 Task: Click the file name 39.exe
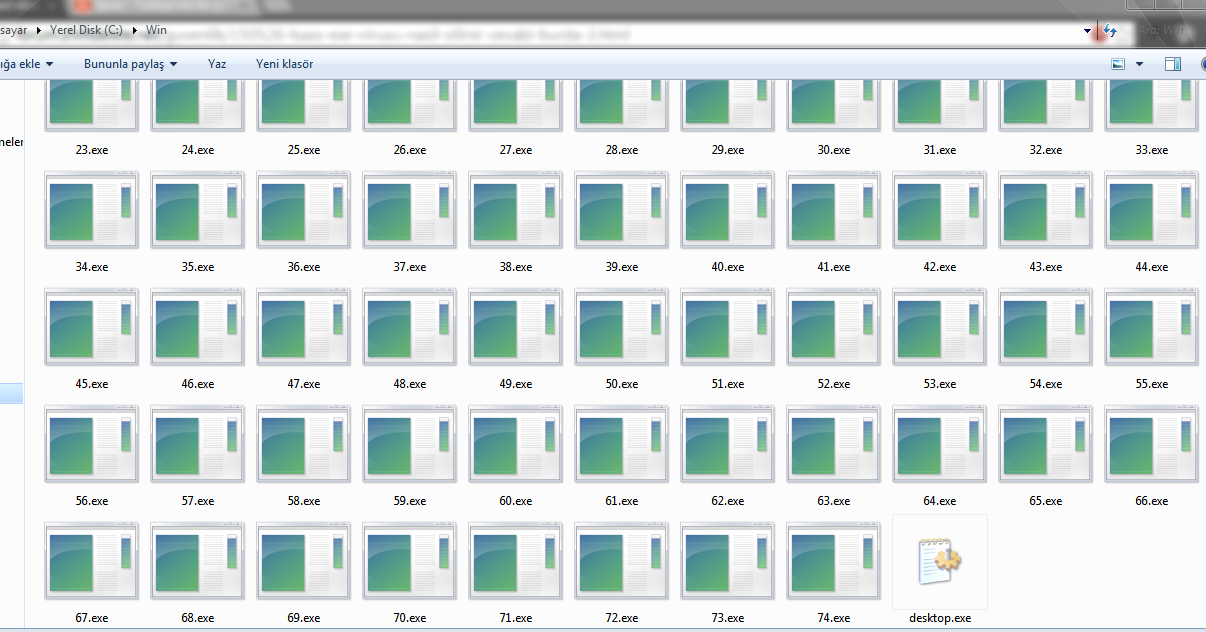pyautogui.click(x=622, y=267)
